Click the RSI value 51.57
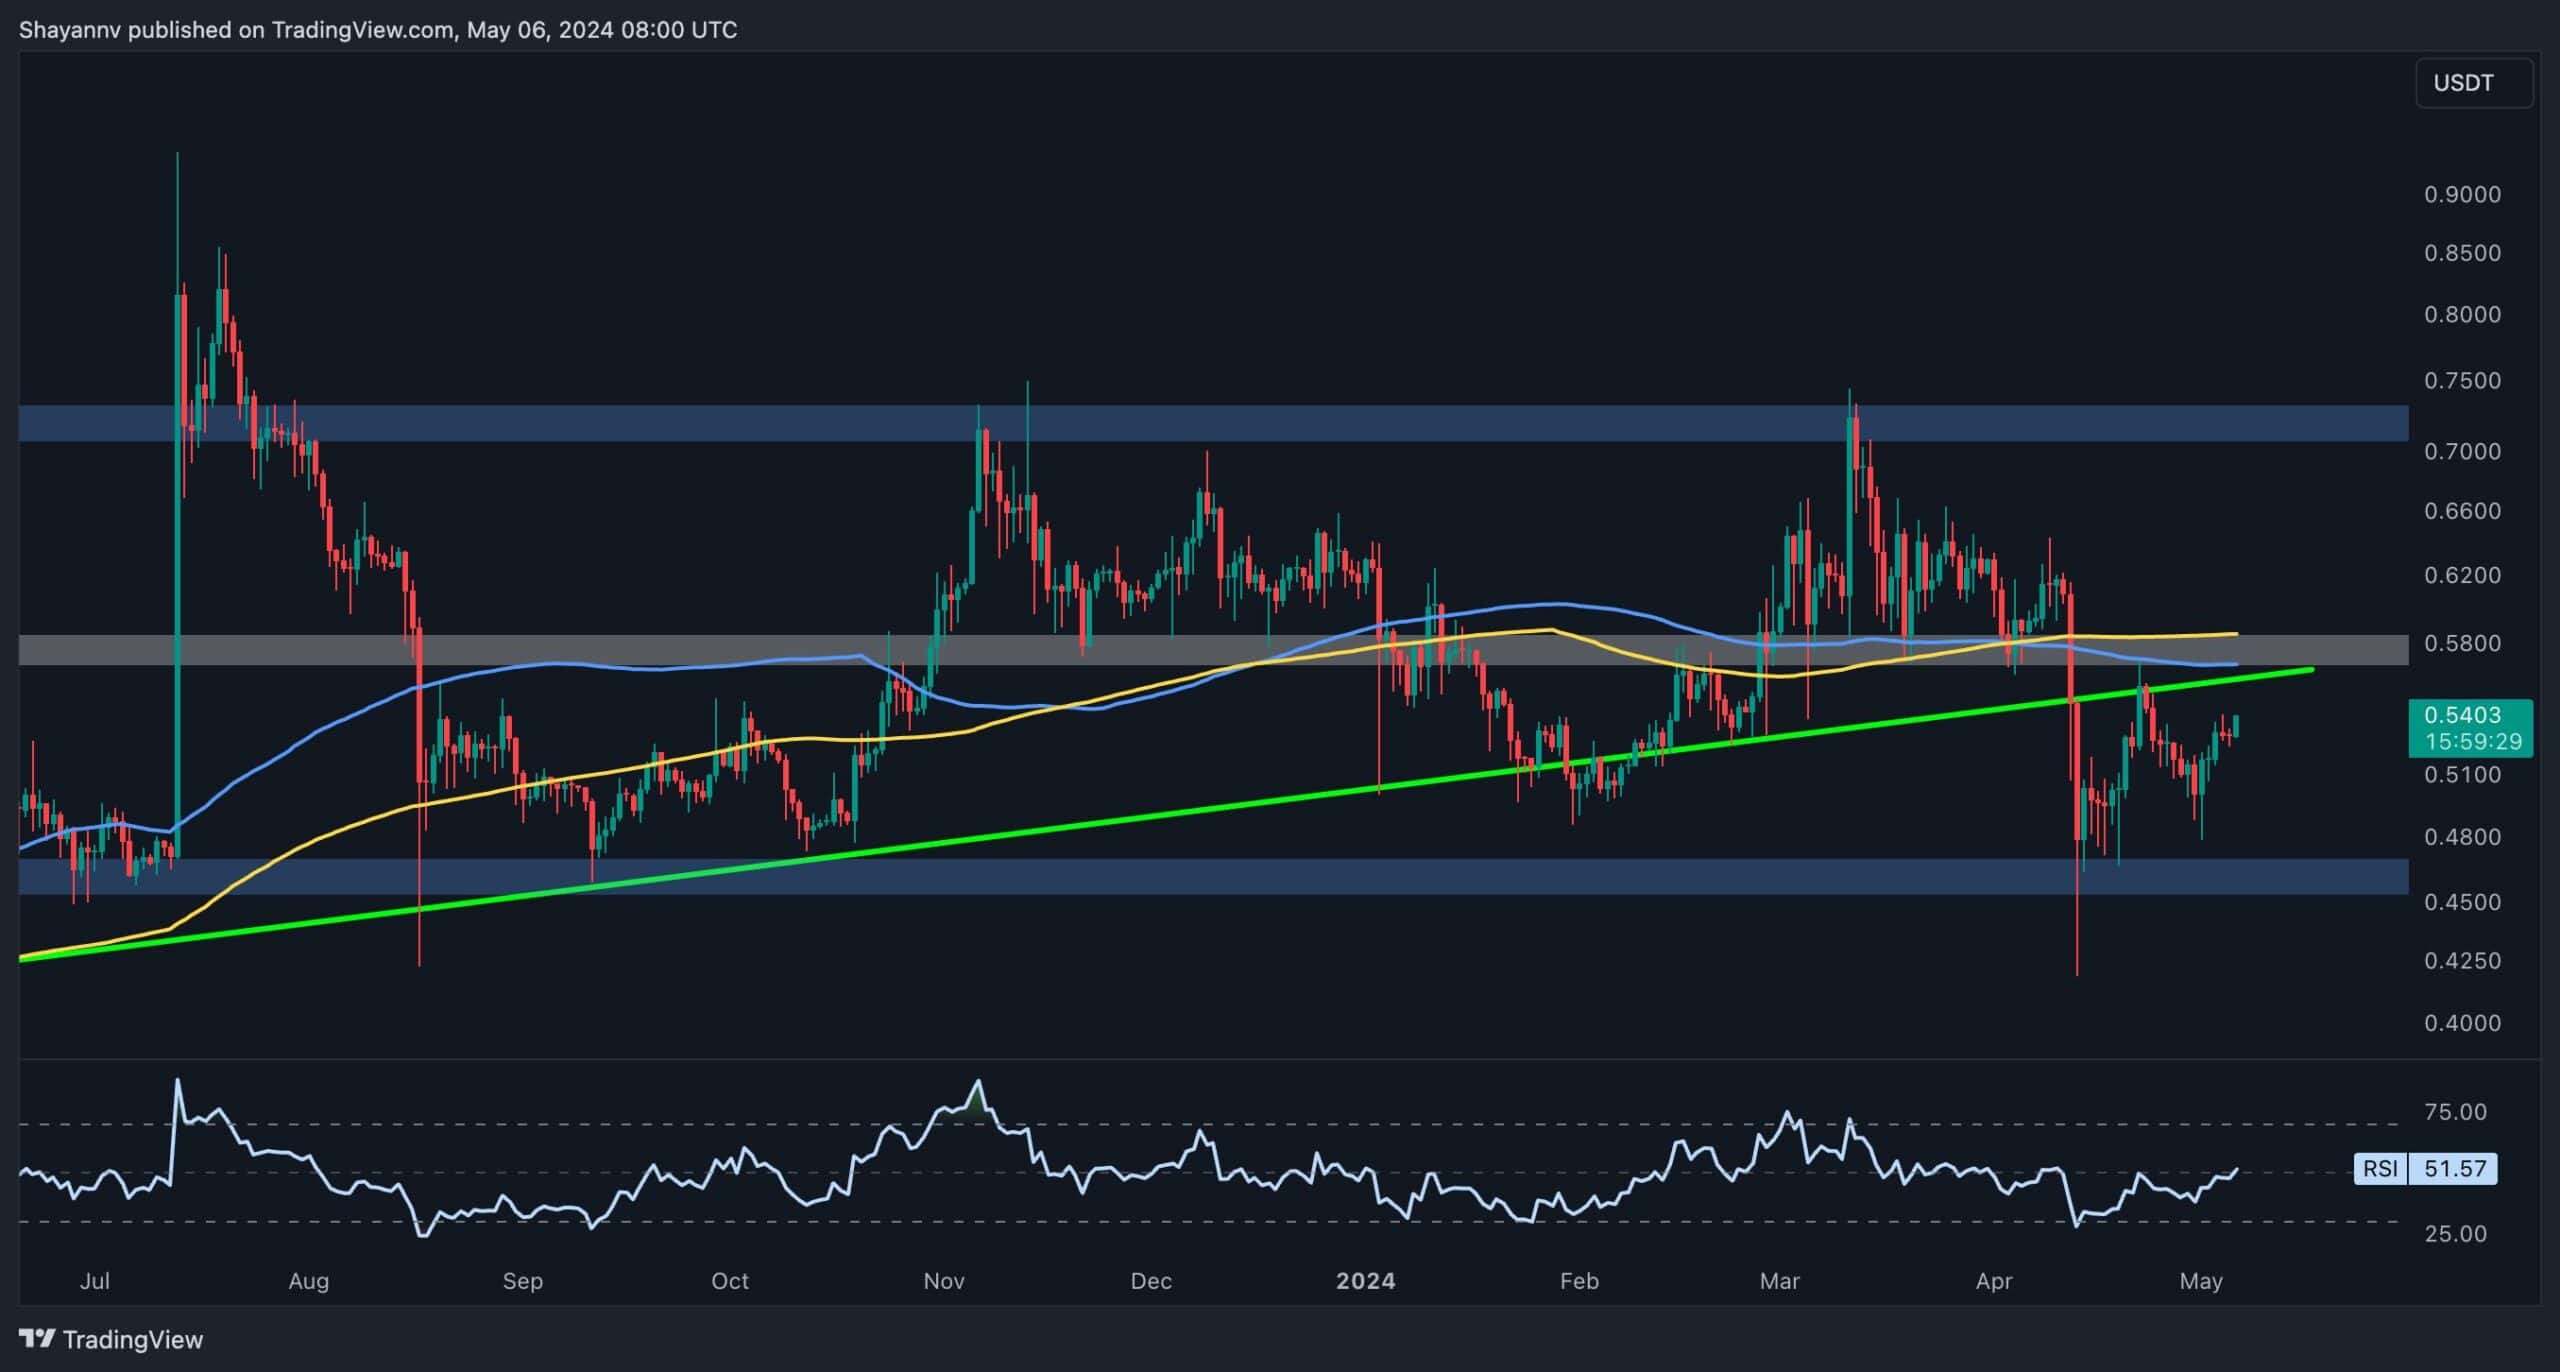 (x=2455, y=1168)
